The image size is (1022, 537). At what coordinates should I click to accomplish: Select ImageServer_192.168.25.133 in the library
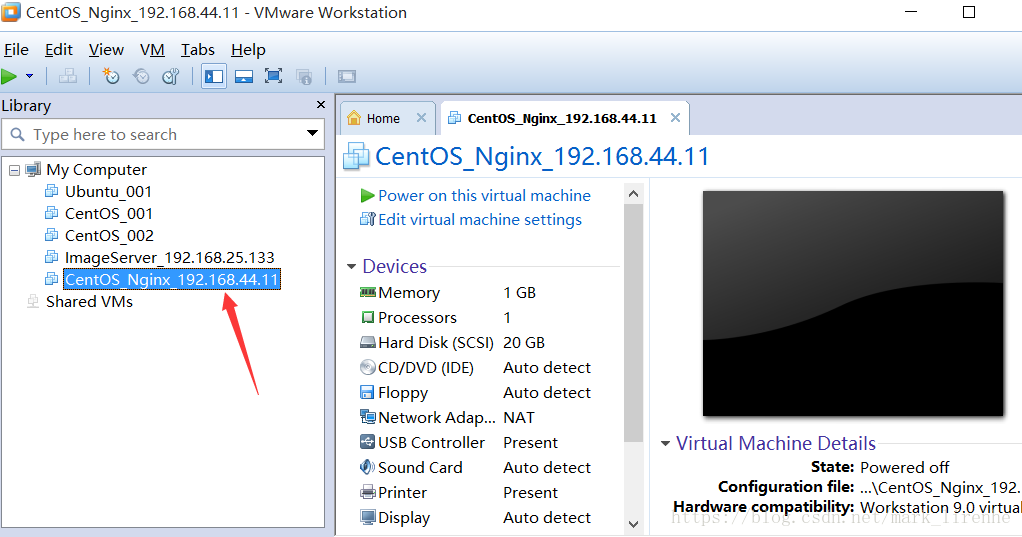tap(169, 257)
